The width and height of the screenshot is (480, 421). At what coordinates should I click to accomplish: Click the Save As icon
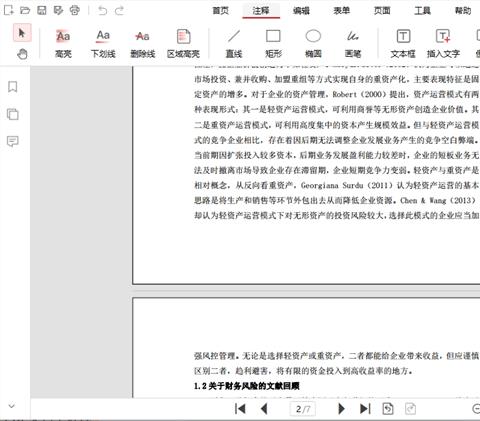tap(58, 11)
